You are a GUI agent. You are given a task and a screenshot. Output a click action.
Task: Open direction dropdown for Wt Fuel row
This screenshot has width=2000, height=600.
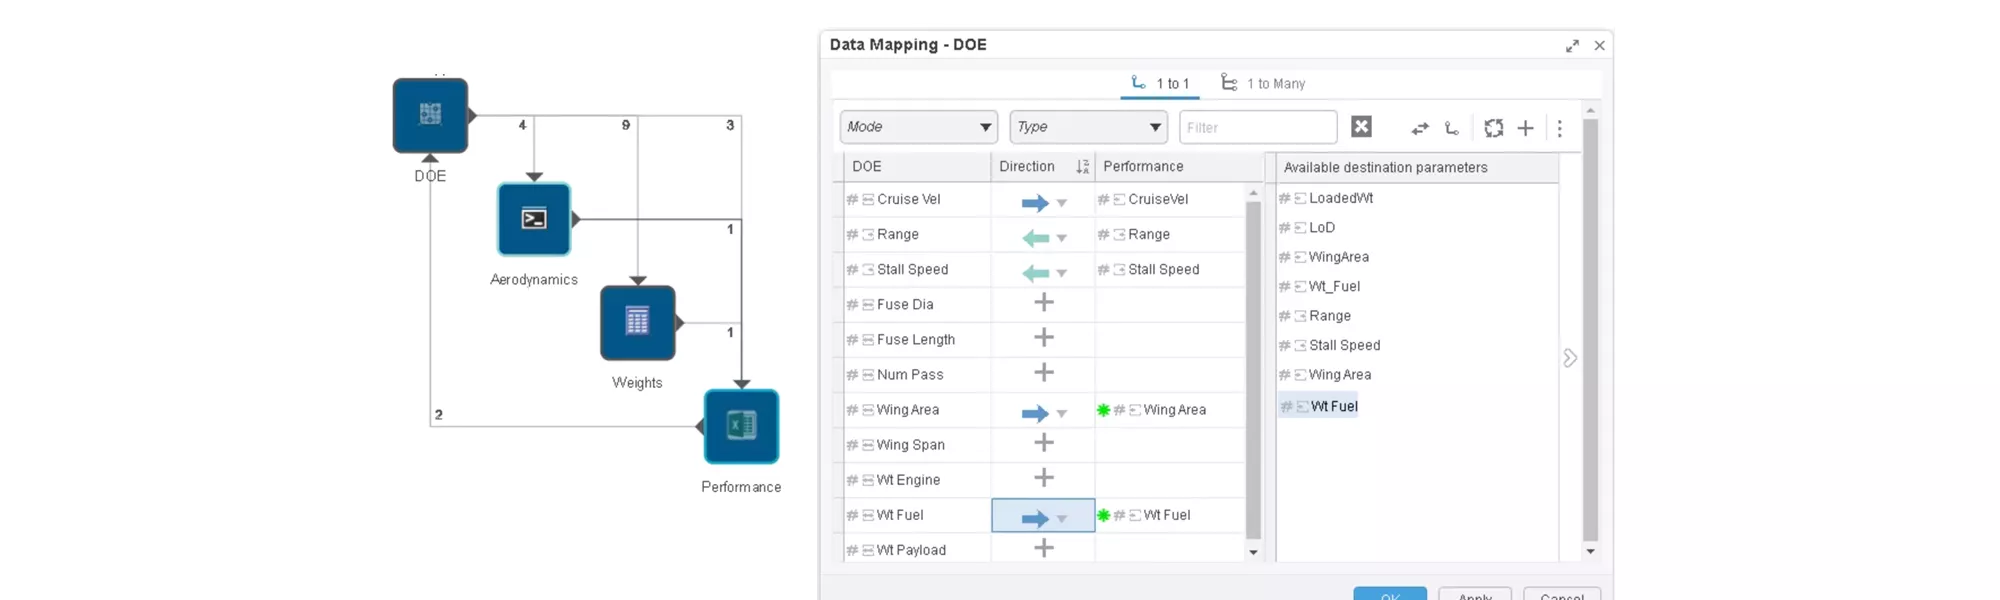[x=1062, y=519]
